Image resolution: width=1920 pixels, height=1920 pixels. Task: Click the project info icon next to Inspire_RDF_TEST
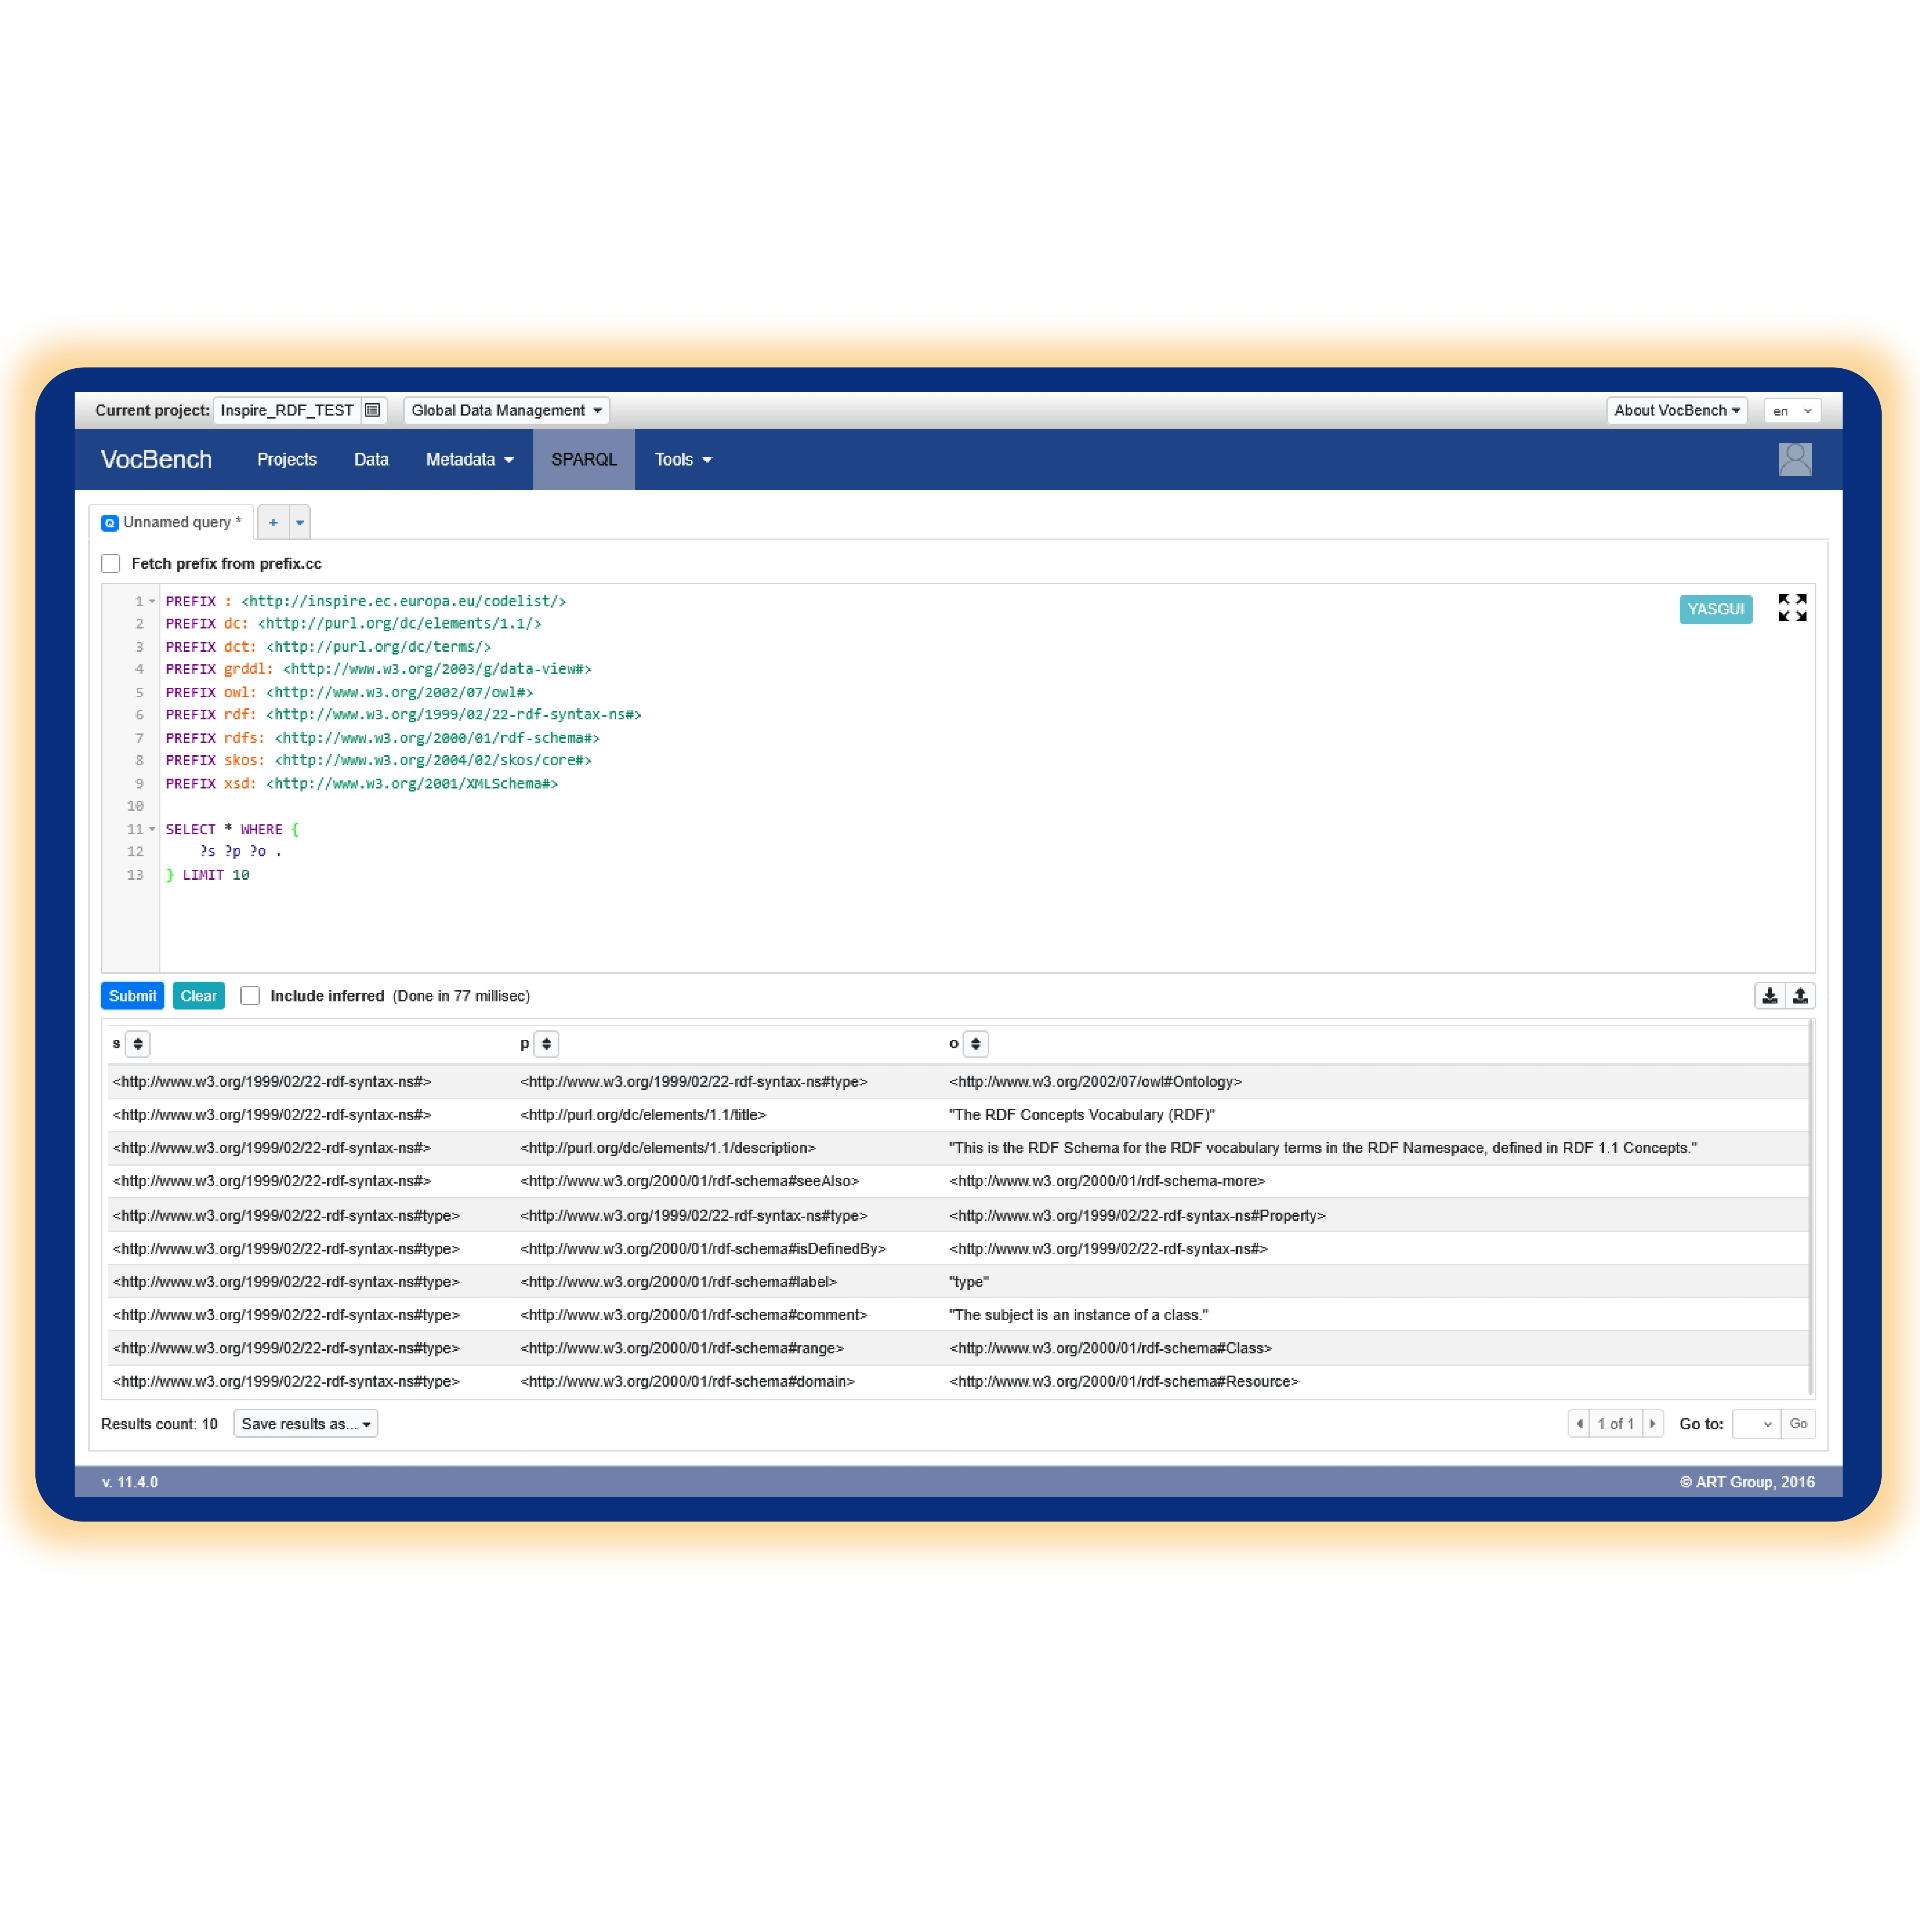click(x=372, y=410)
